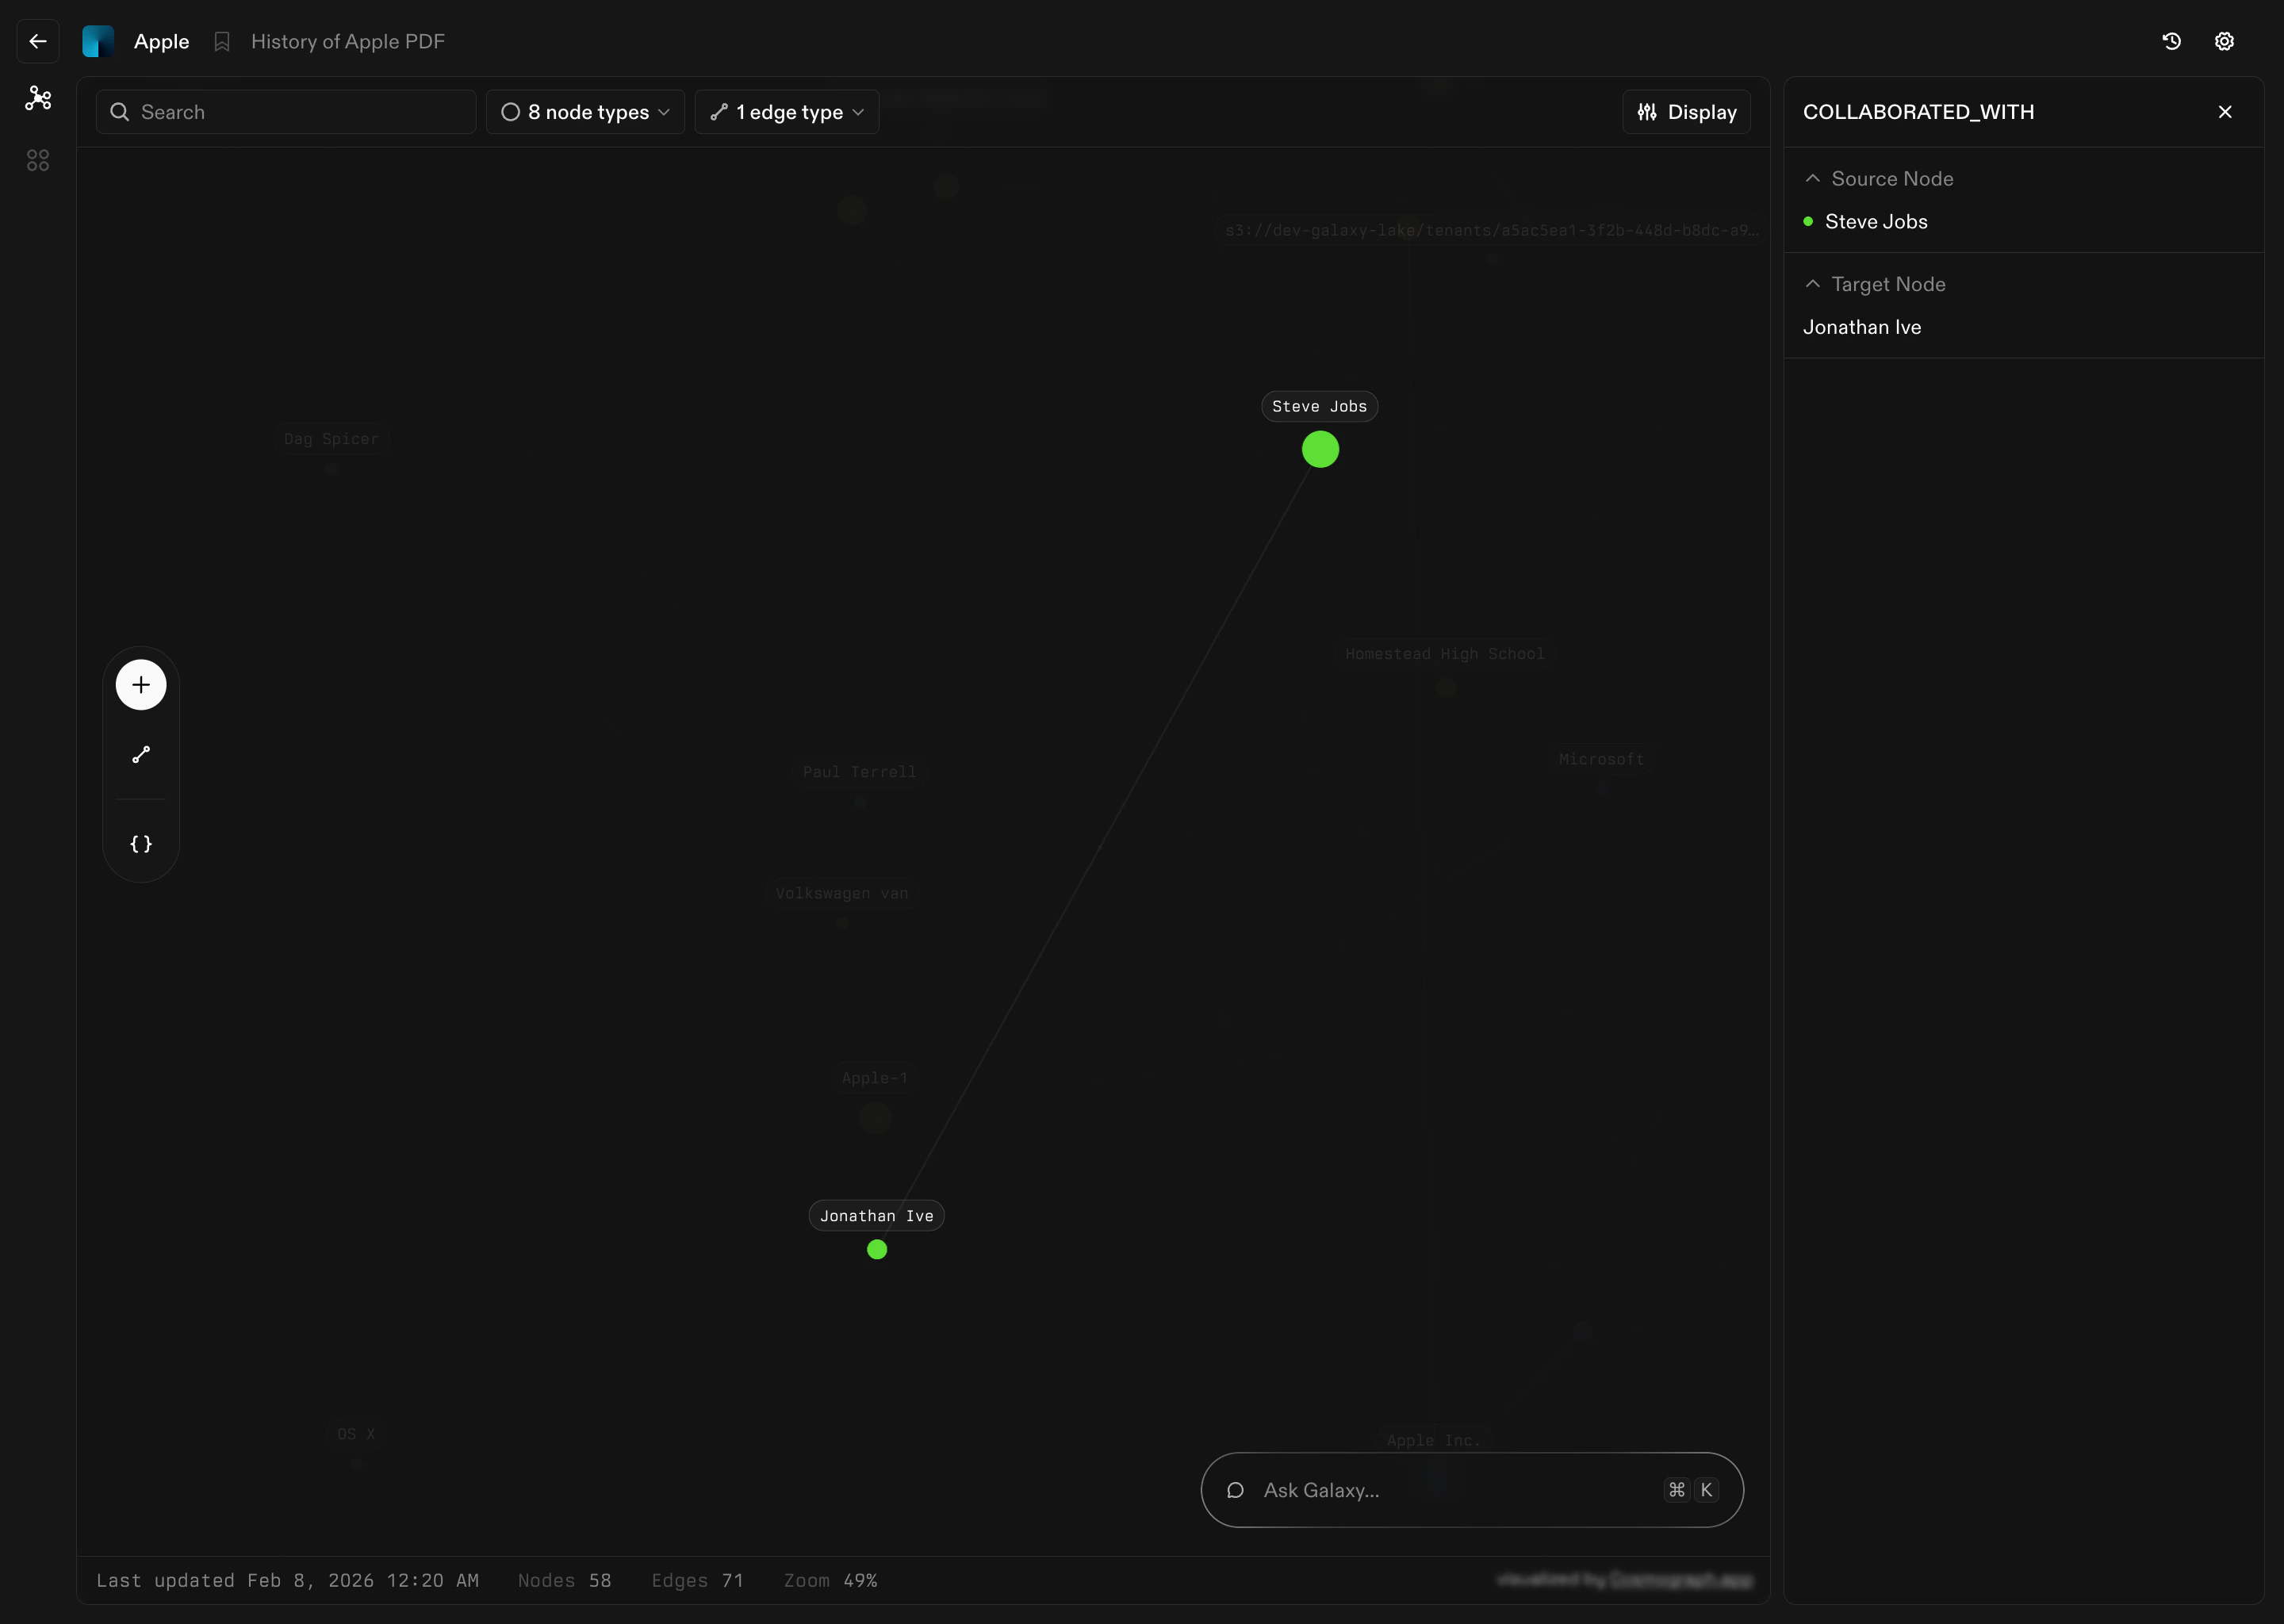Click the back arrow button
2284x1624 pixels.
click(38, 41)
